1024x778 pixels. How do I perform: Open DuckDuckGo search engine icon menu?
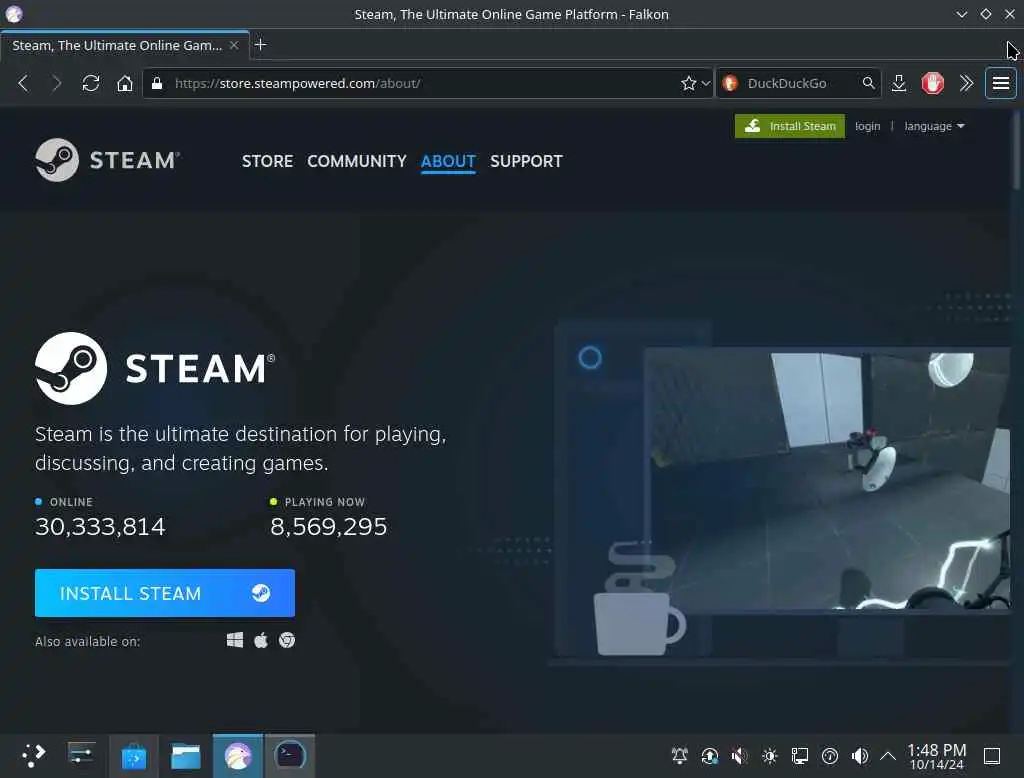click(731, 84)
